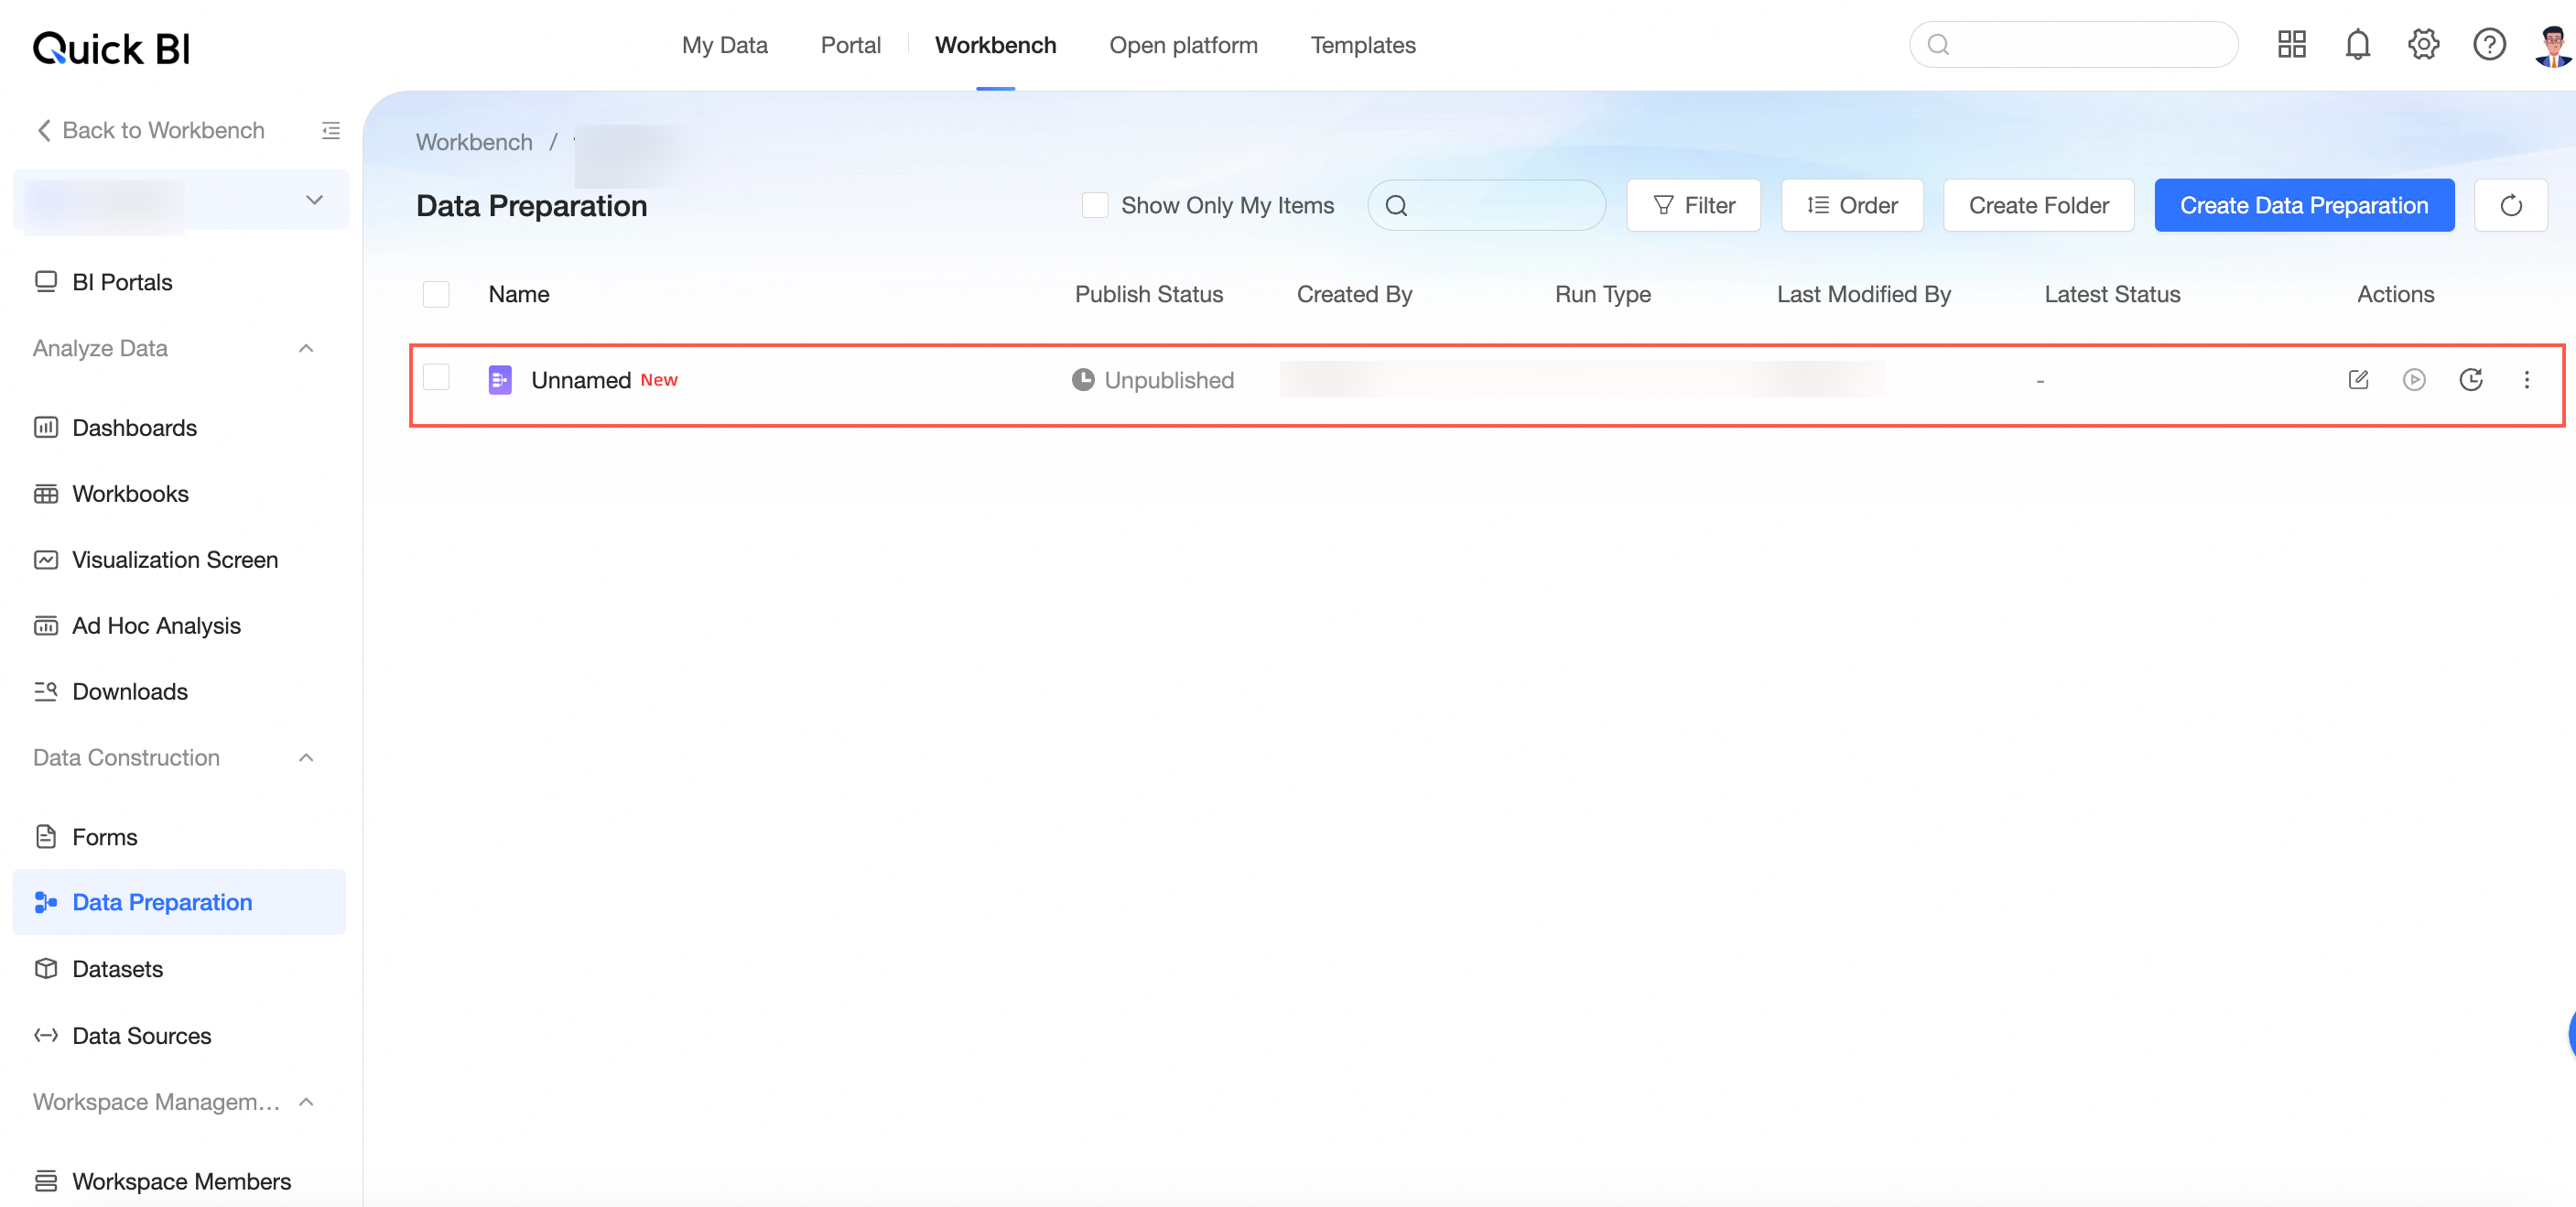Tick the select-all checkbox in table header

tap(436, 294)
